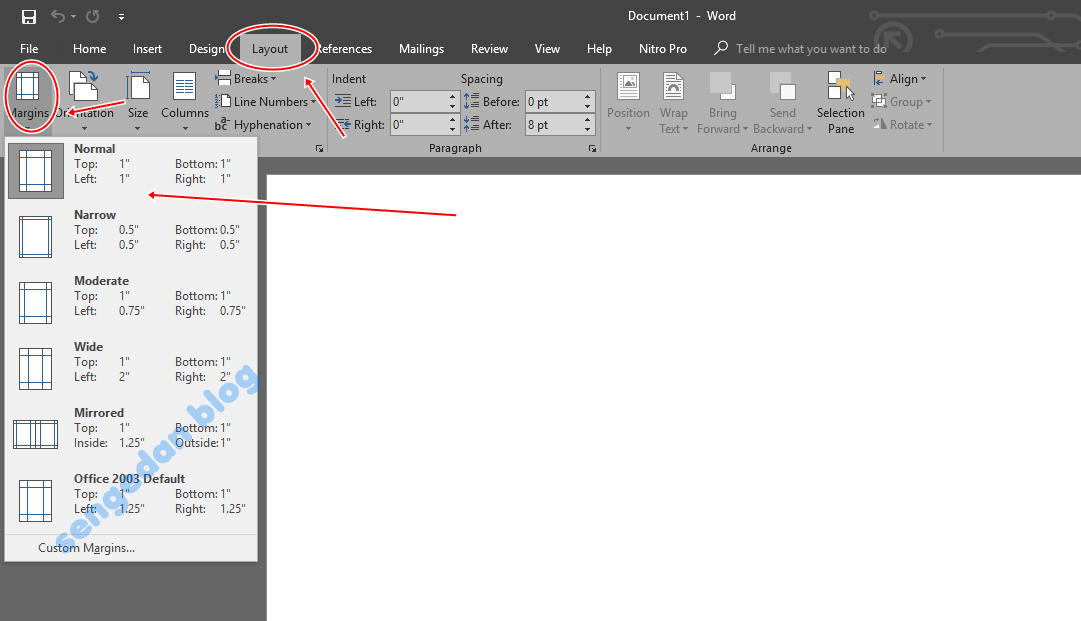Image resolution: width=1081 pixels, height=621 pixels.
Task: Click the Spacing Before field
Action: pyautogui.click(x=554, y=102)
